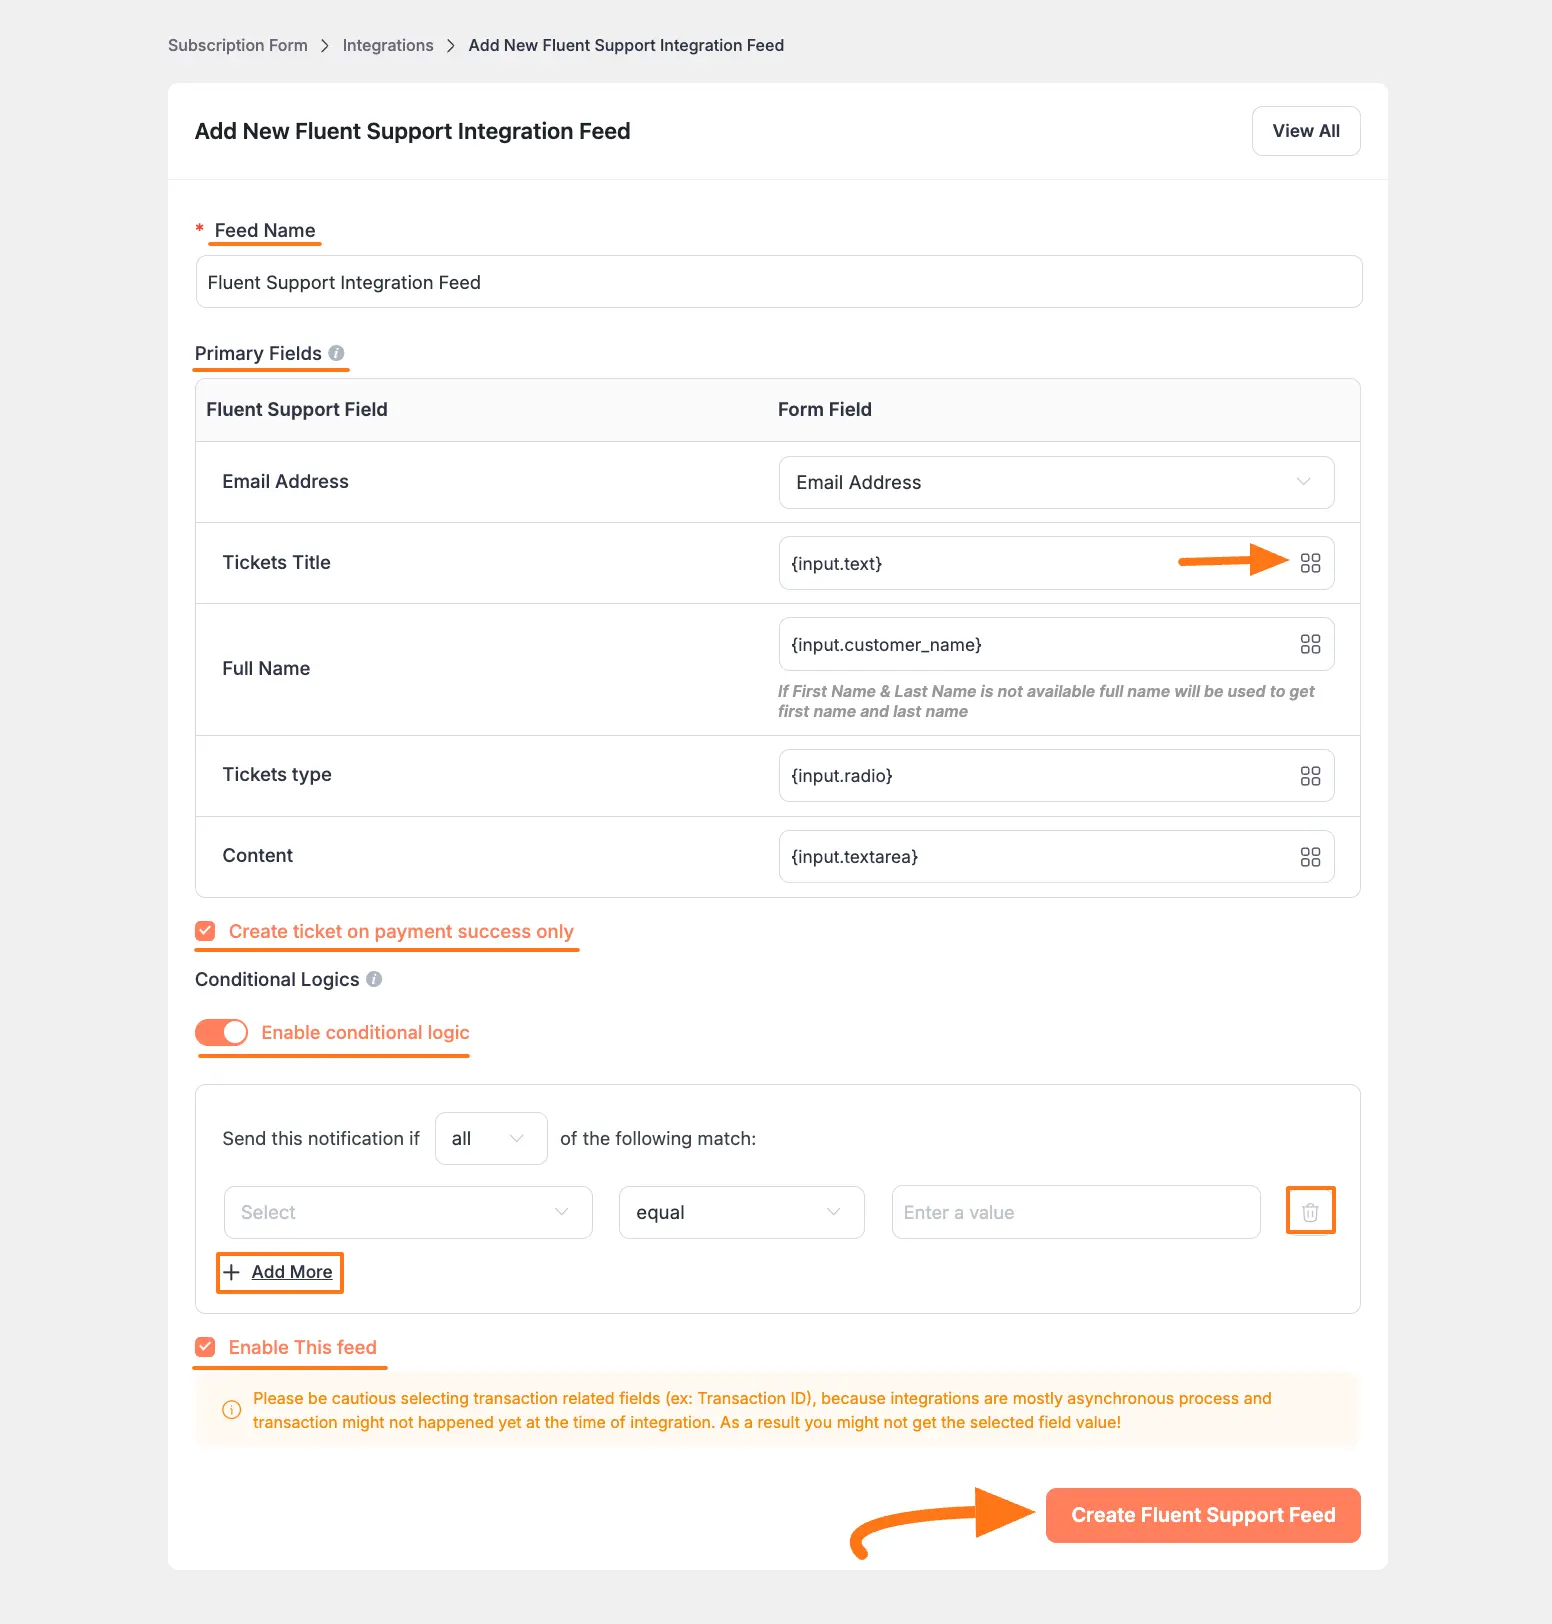Click the Add More link

(x=292, y=1272)
